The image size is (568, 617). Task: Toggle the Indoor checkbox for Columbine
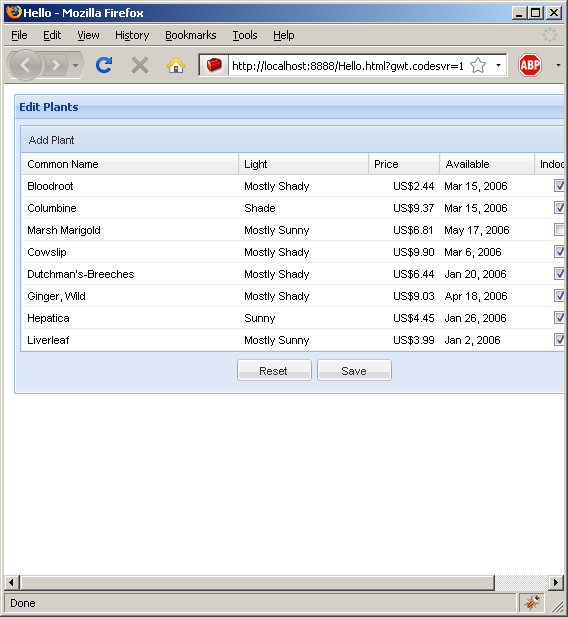[559, 207]
